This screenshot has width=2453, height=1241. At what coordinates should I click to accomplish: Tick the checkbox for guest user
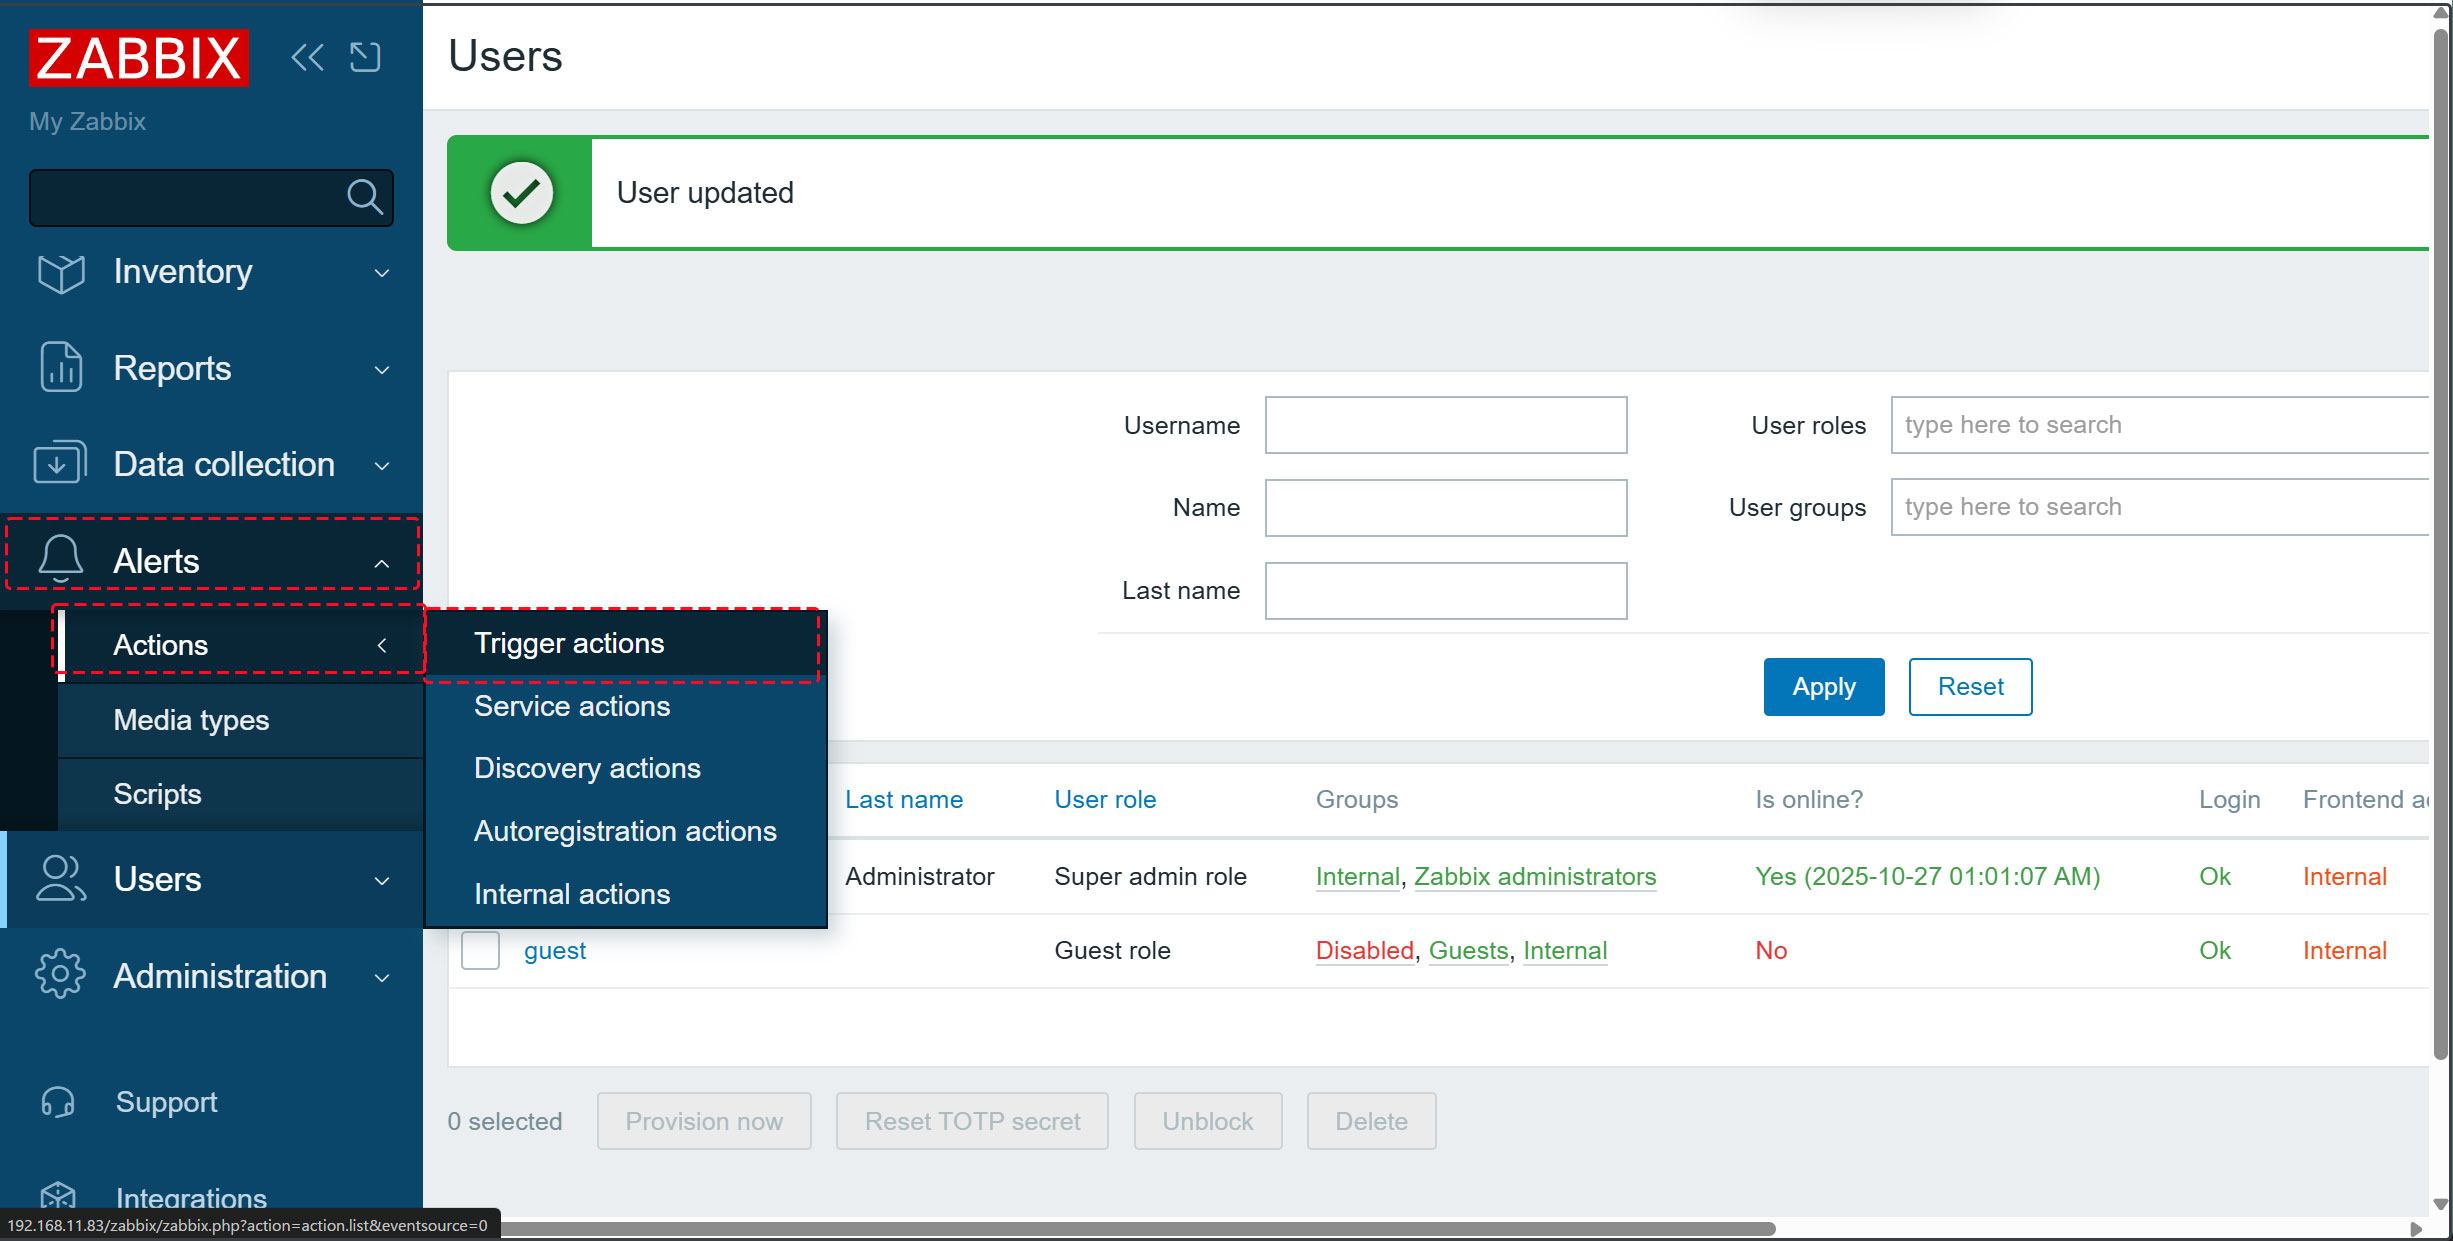[x=480, y=950]
